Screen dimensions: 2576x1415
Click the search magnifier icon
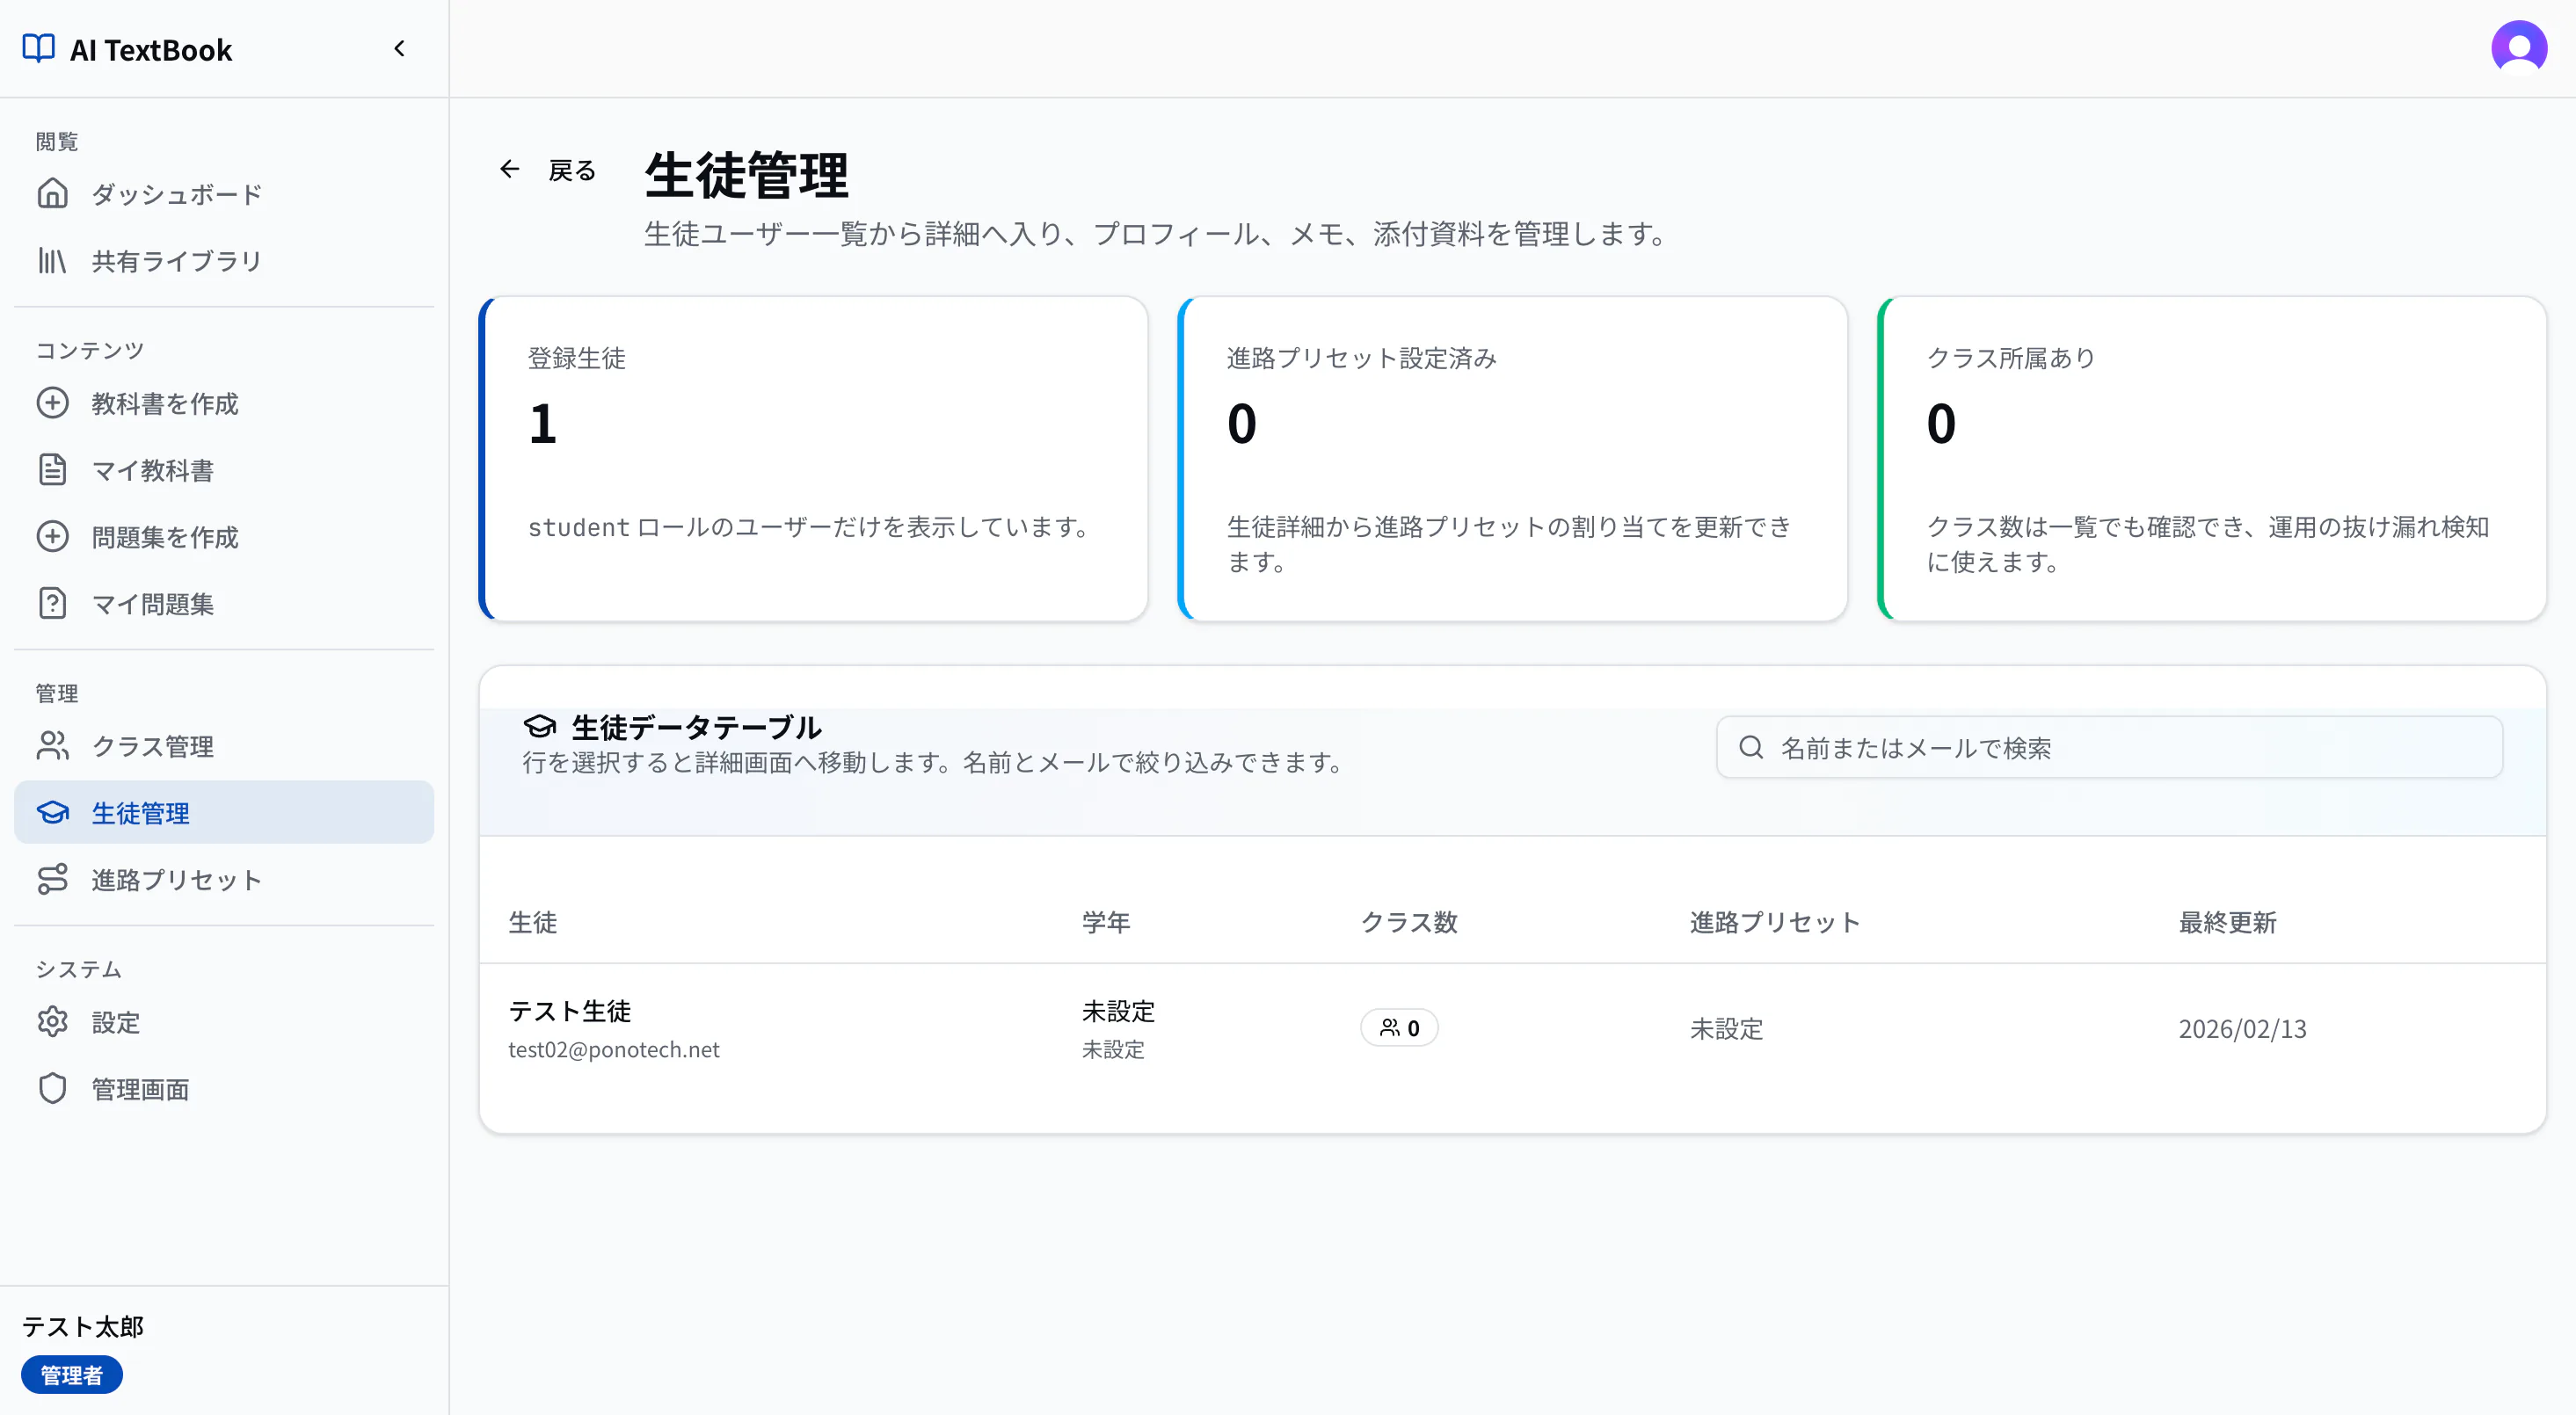coord(1751,747)
